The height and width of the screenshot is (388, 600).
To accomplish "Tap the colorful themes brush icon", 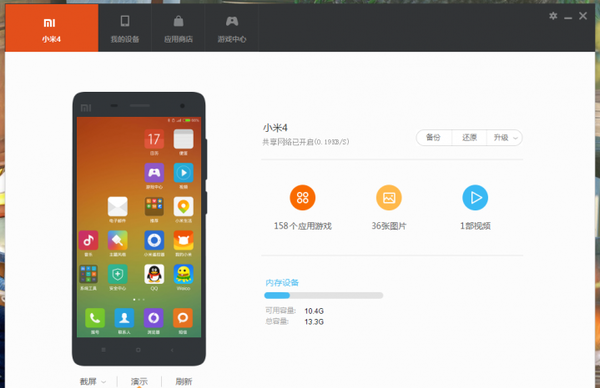I will (117, 240).
